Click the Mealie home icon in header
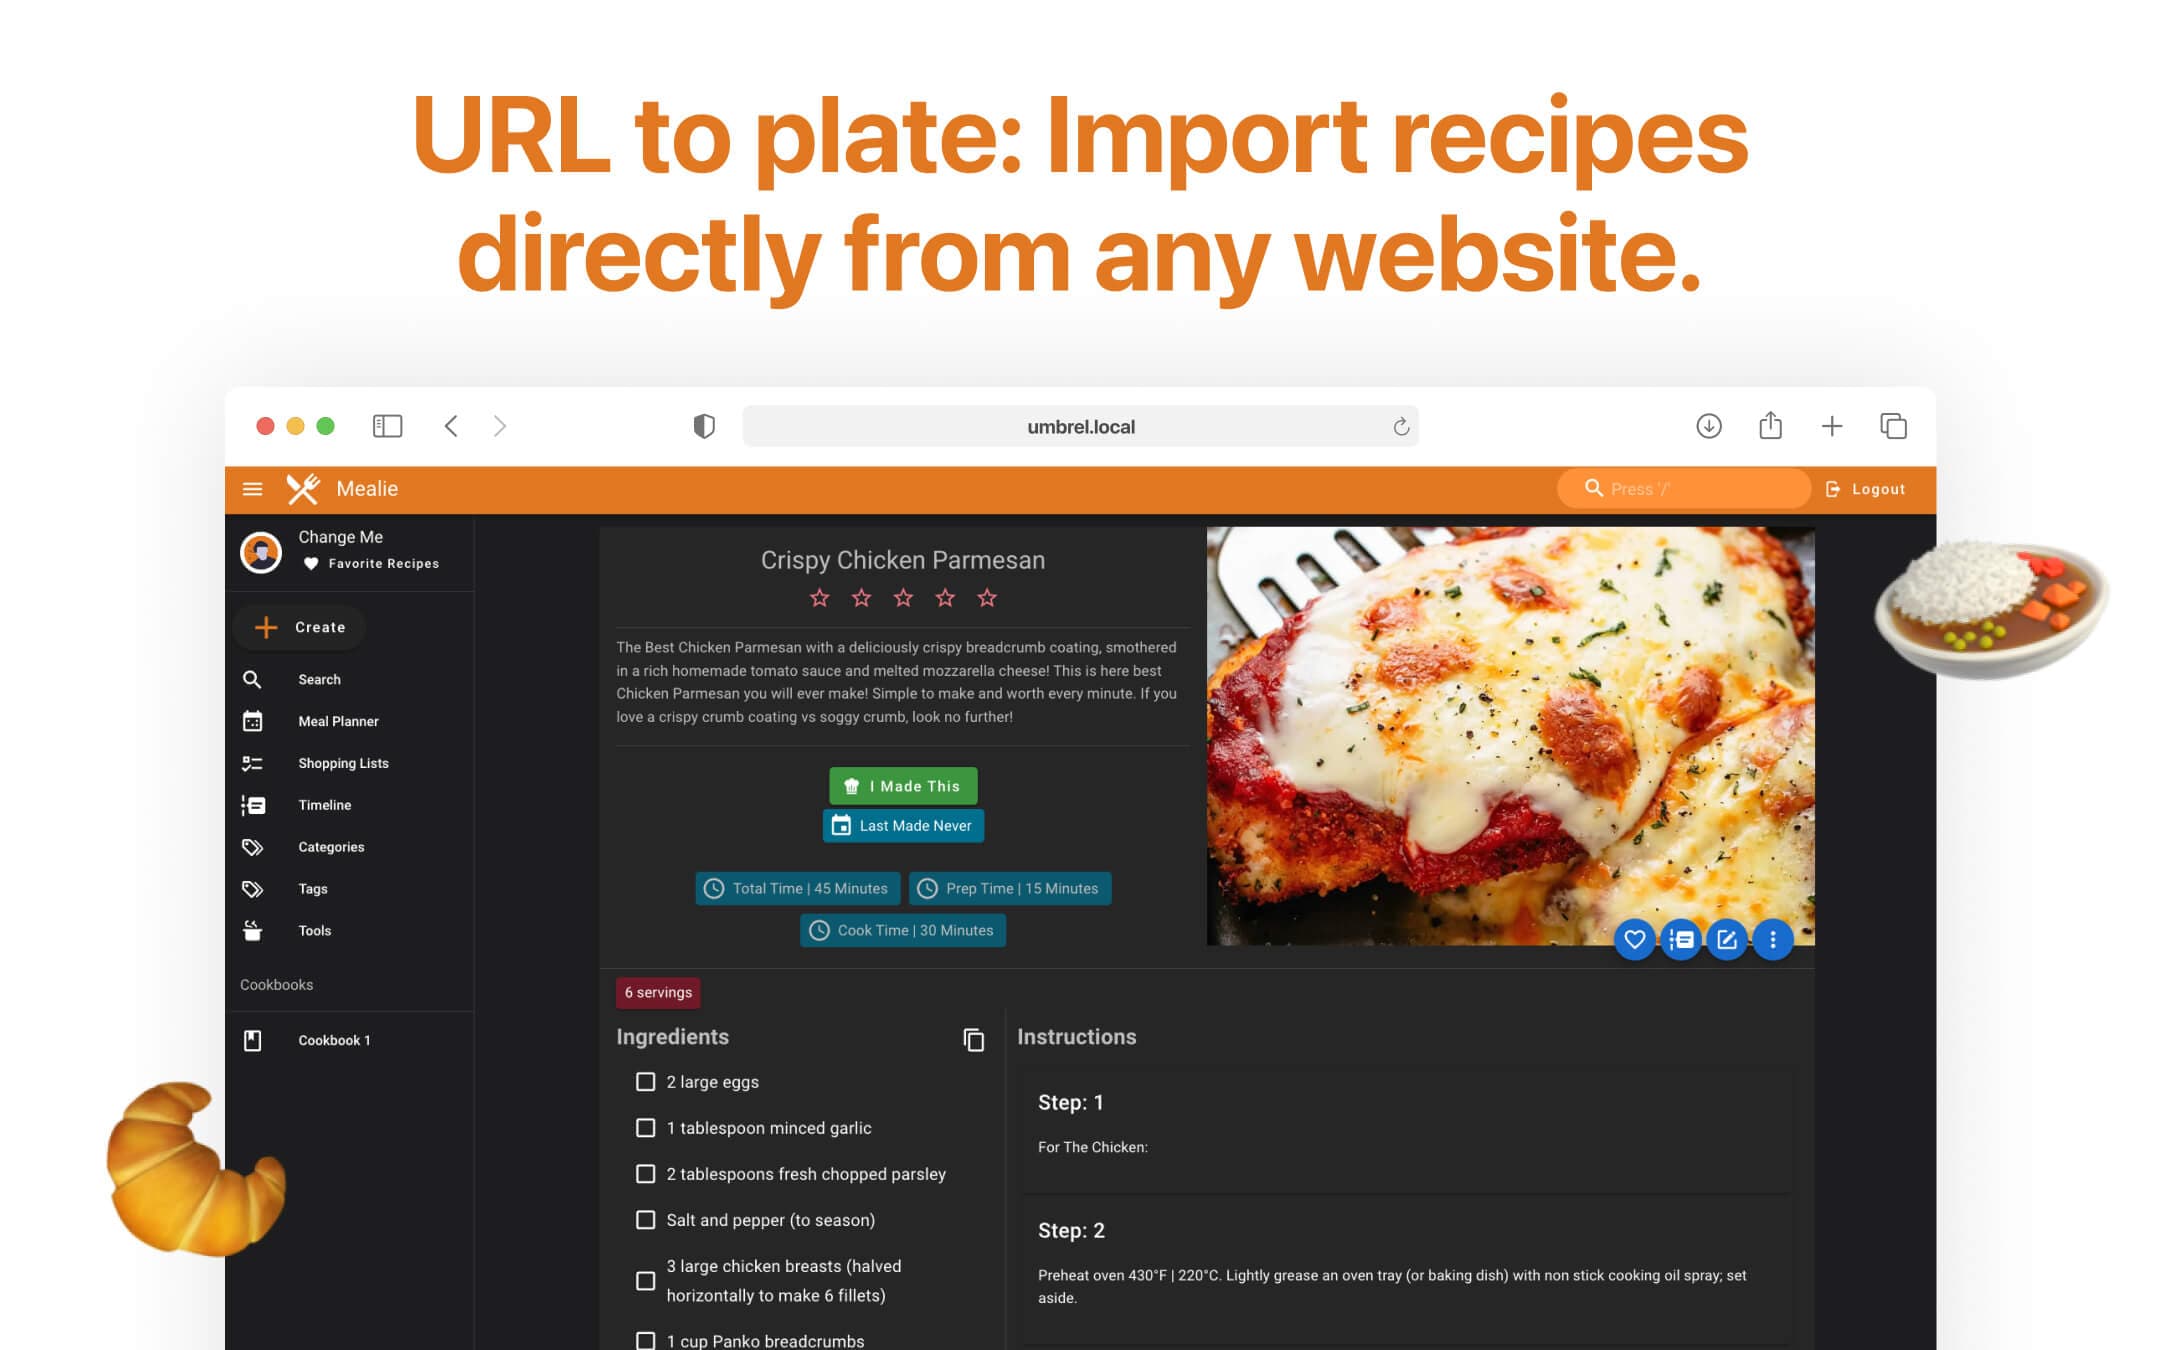2160x1350 pixels. 303,488
